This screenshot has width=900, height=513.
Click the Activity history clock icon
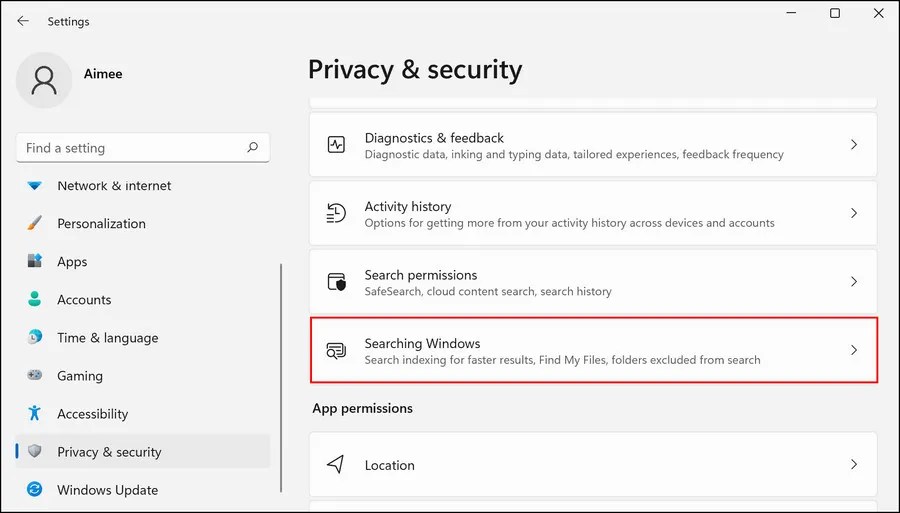(336, 213)
